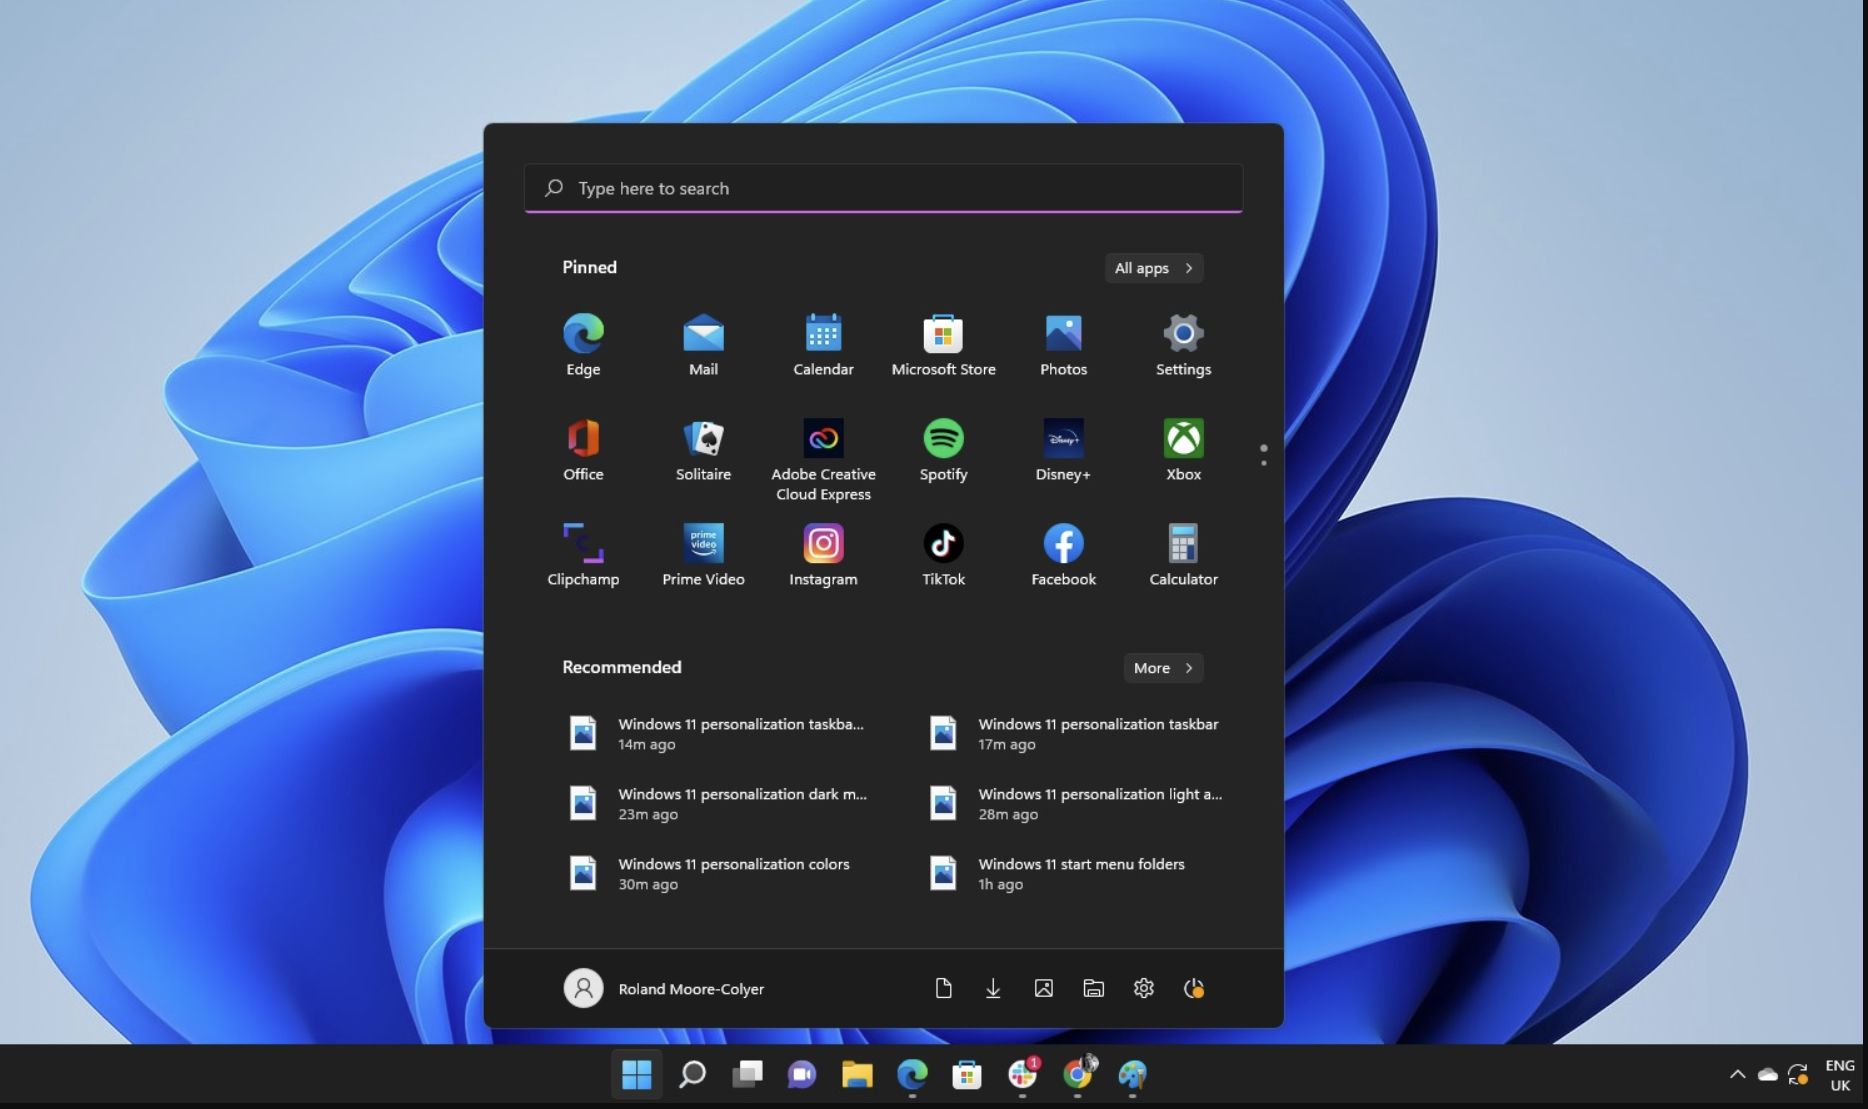Viewport: 1868px width, 1109px height.
Task: Launch the Xbox app
Action: [x=1183, y=450]
